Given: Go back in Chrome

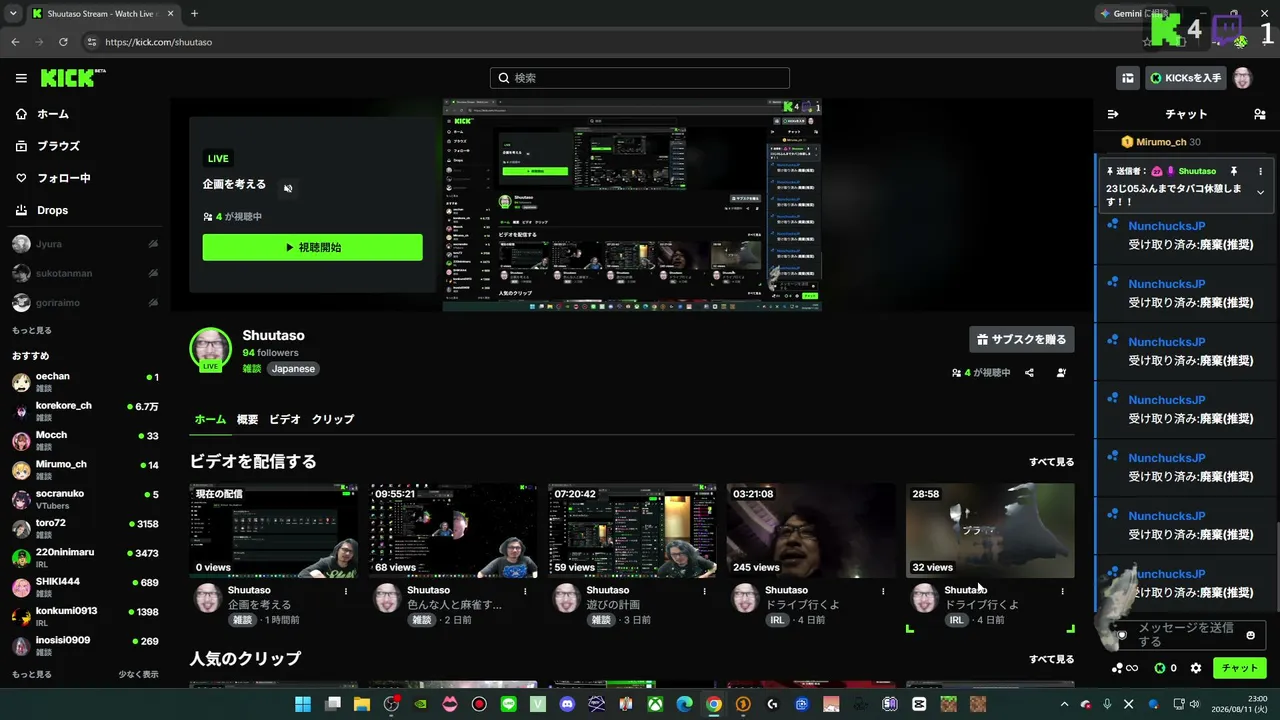Looking at the screenshot, I should point(15,42).
